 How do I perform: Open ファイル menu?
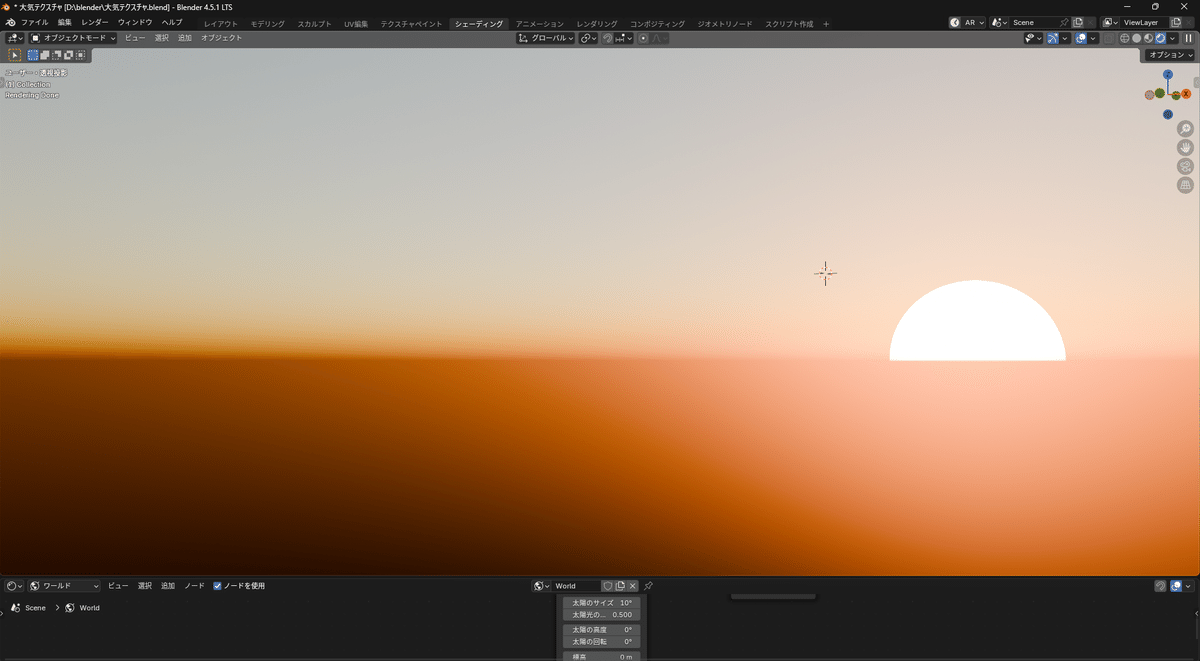[35, 22]
